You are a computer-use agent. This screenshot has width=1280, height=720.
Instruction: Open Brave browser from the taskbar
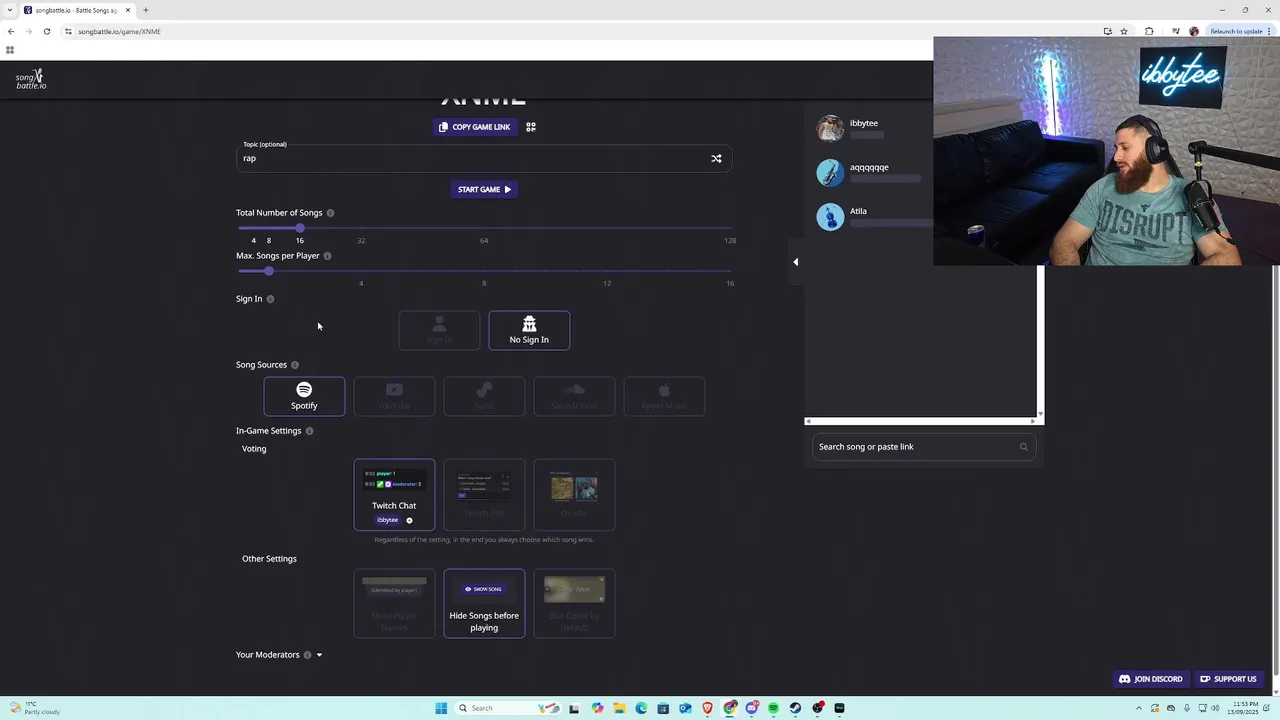[x=708, y=708]
